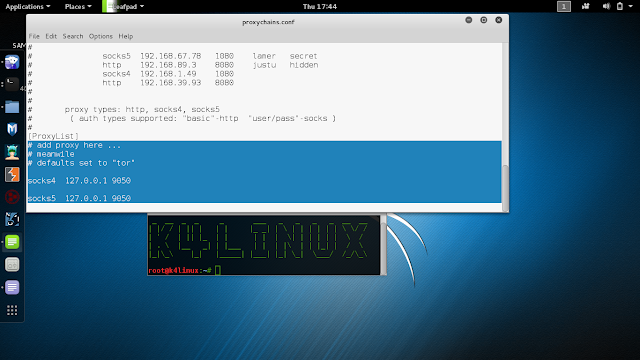This screenshot has height=360, width=640.
Task: Click the 'auth types supported' comment line
Action: click(x=202, y=118)
